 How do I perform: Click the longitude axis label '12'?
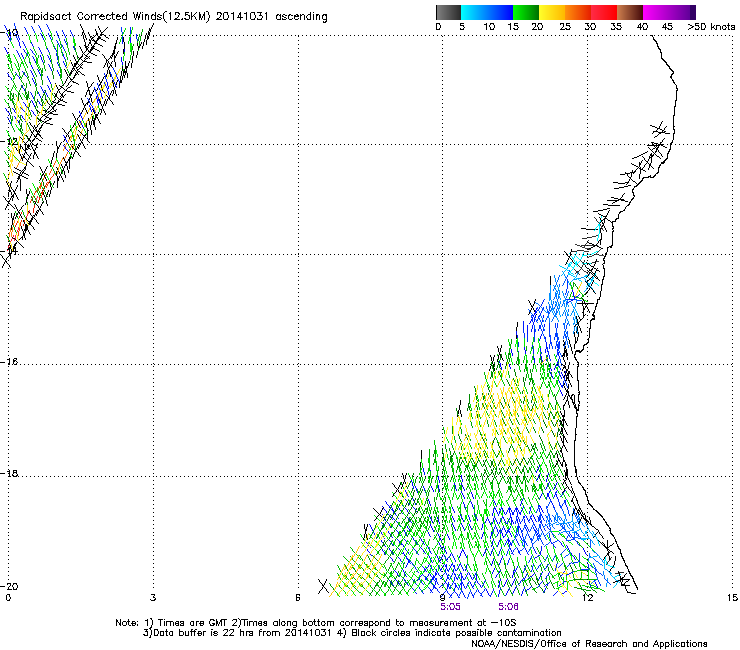click(x=587, y=598)
